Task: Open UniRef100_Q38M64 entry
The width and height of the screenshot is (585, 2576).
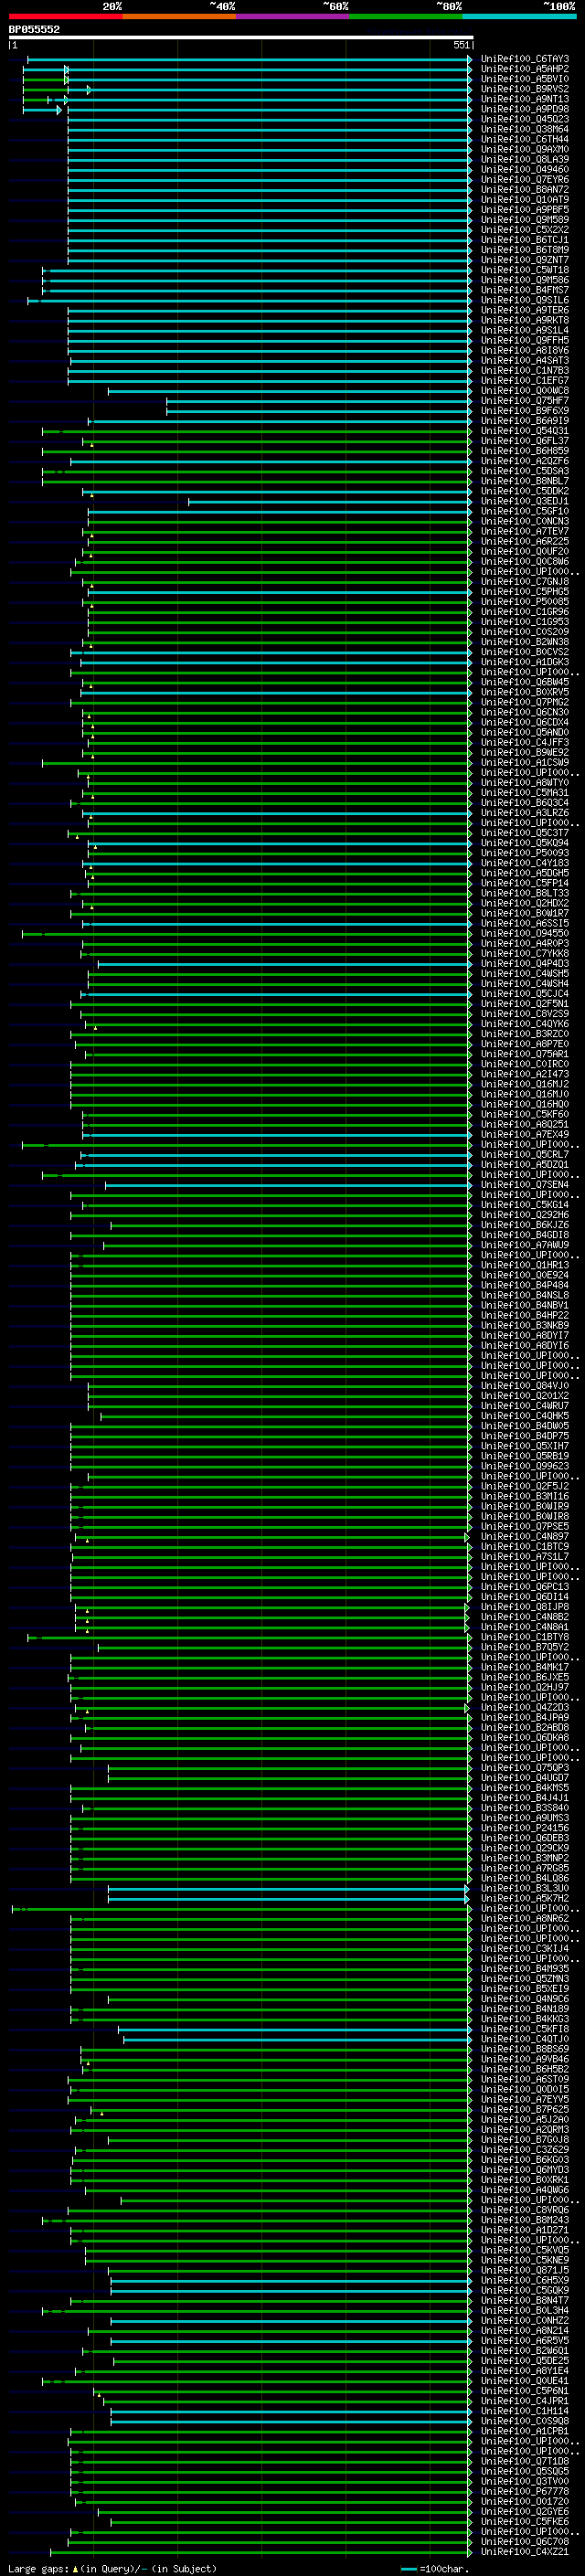Action: coord(525,129)
